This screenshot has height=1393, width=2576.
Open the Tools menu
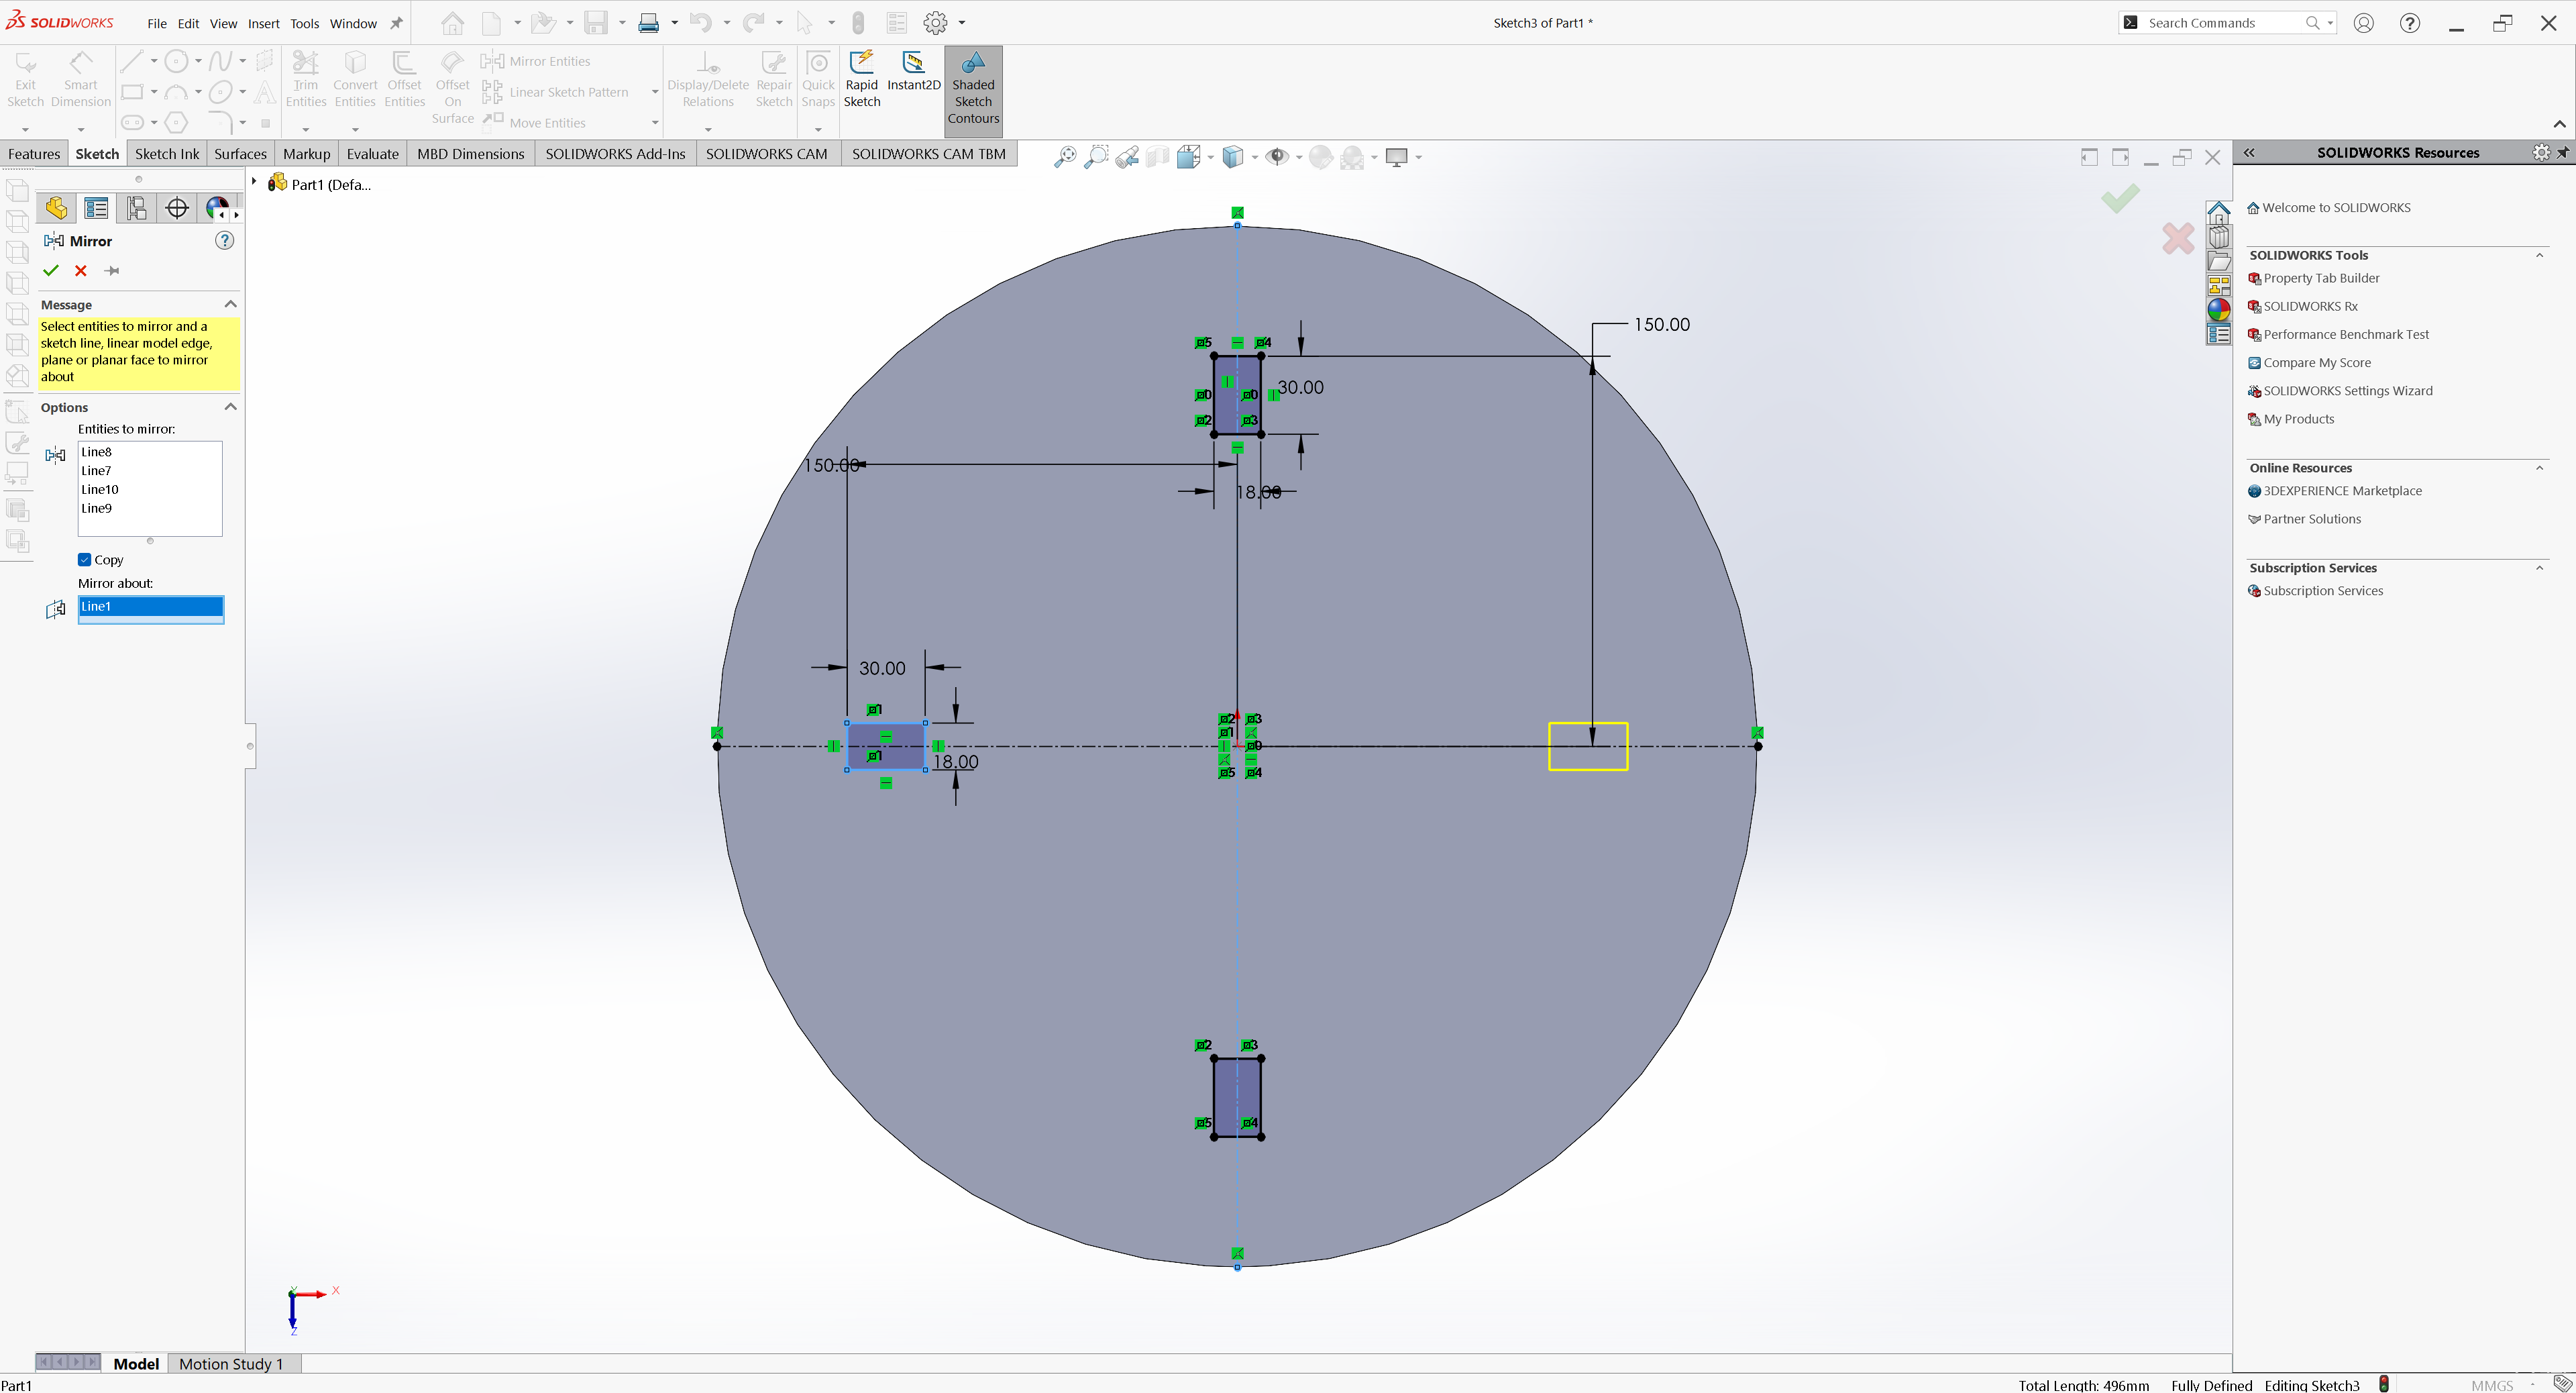tap(304, 23)
